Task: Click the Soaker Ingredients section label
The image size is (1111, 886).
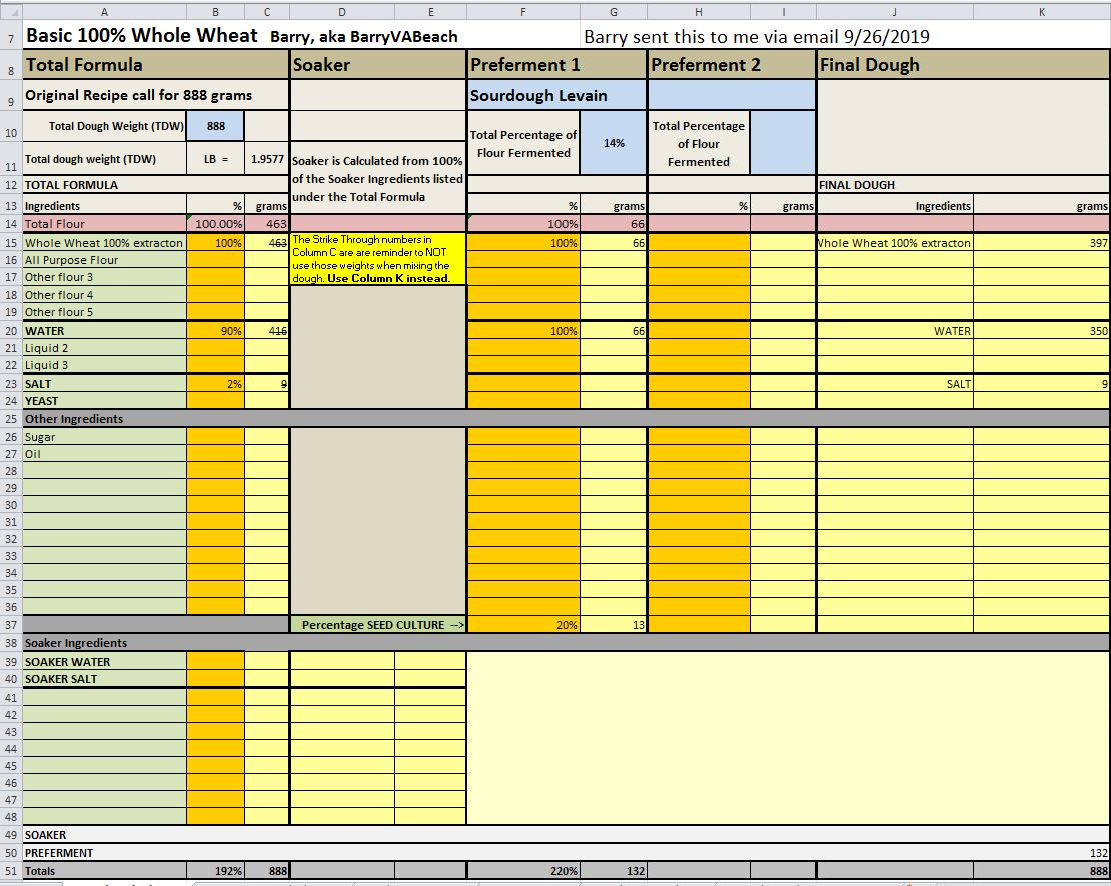Action: click(x=76, y=643)
